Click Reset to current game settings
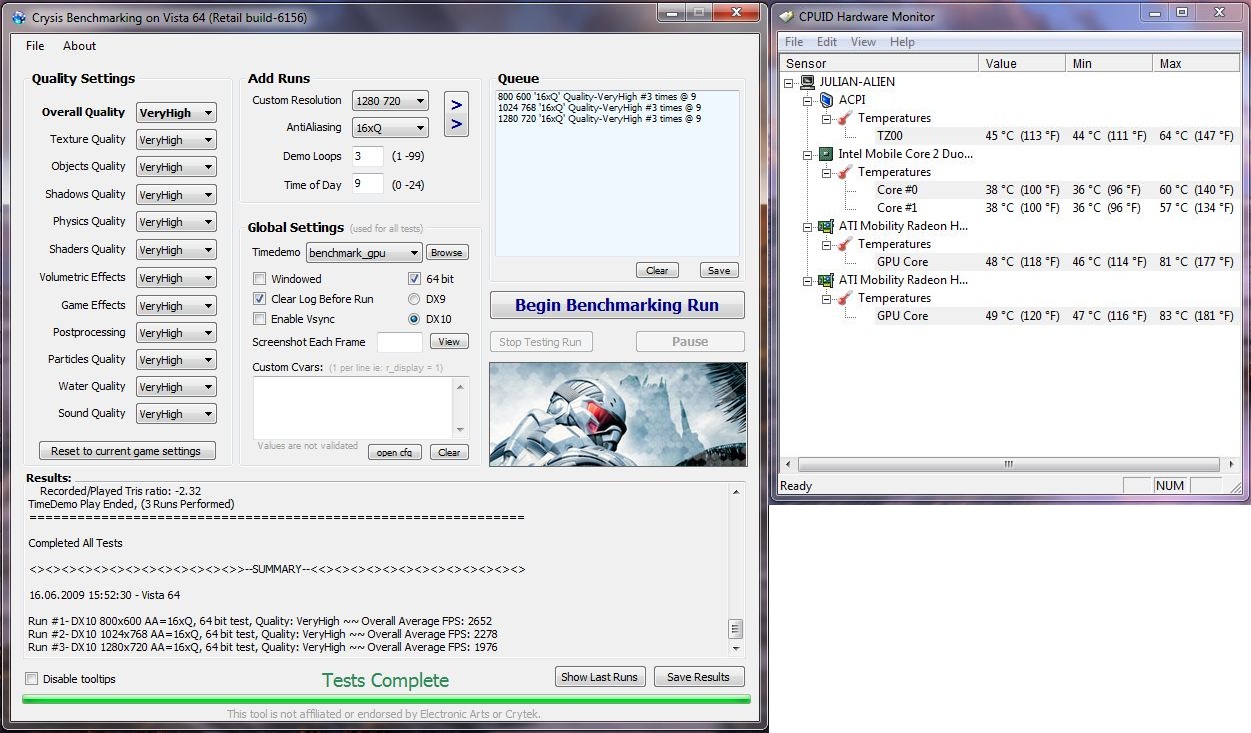1251x733 pixels. pos(126,451)
